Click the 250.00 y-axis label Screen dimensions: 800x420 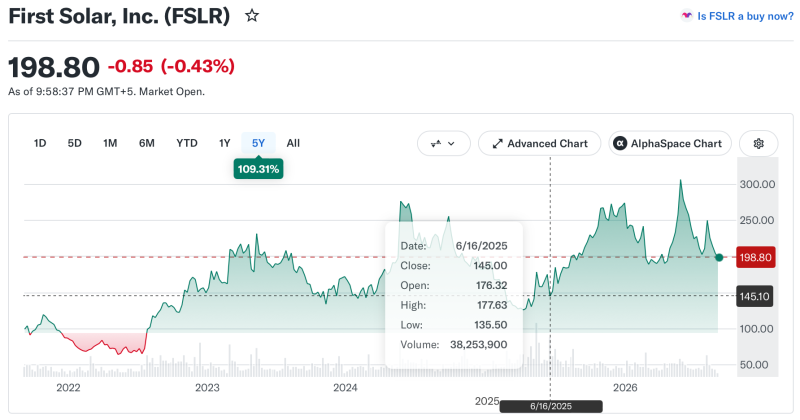click(757, 220)
